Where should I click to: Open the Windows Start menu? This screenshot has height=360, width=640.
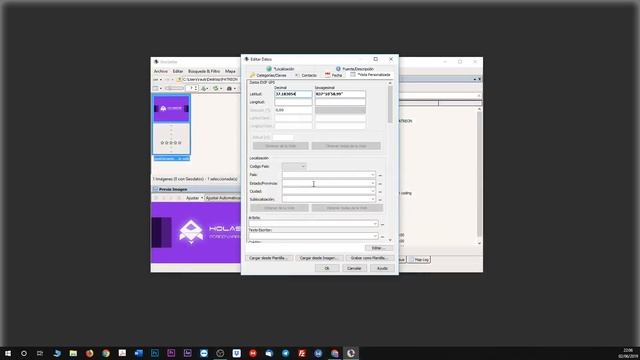pyautogui.click(x=8, y=353)
